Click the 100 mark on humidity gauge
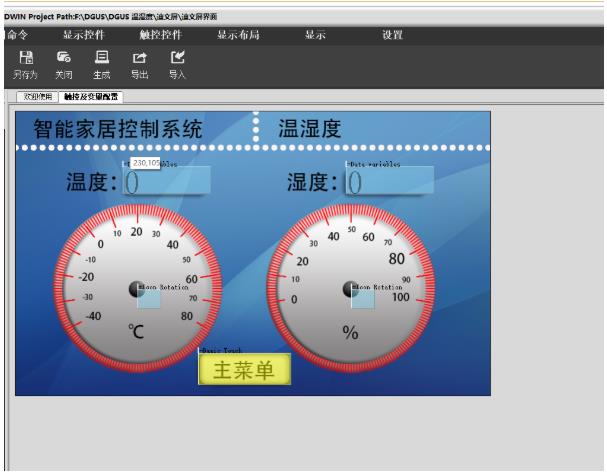Image resolution: width=607 pixels, height=476 pixels. click(x=401, y=297)
